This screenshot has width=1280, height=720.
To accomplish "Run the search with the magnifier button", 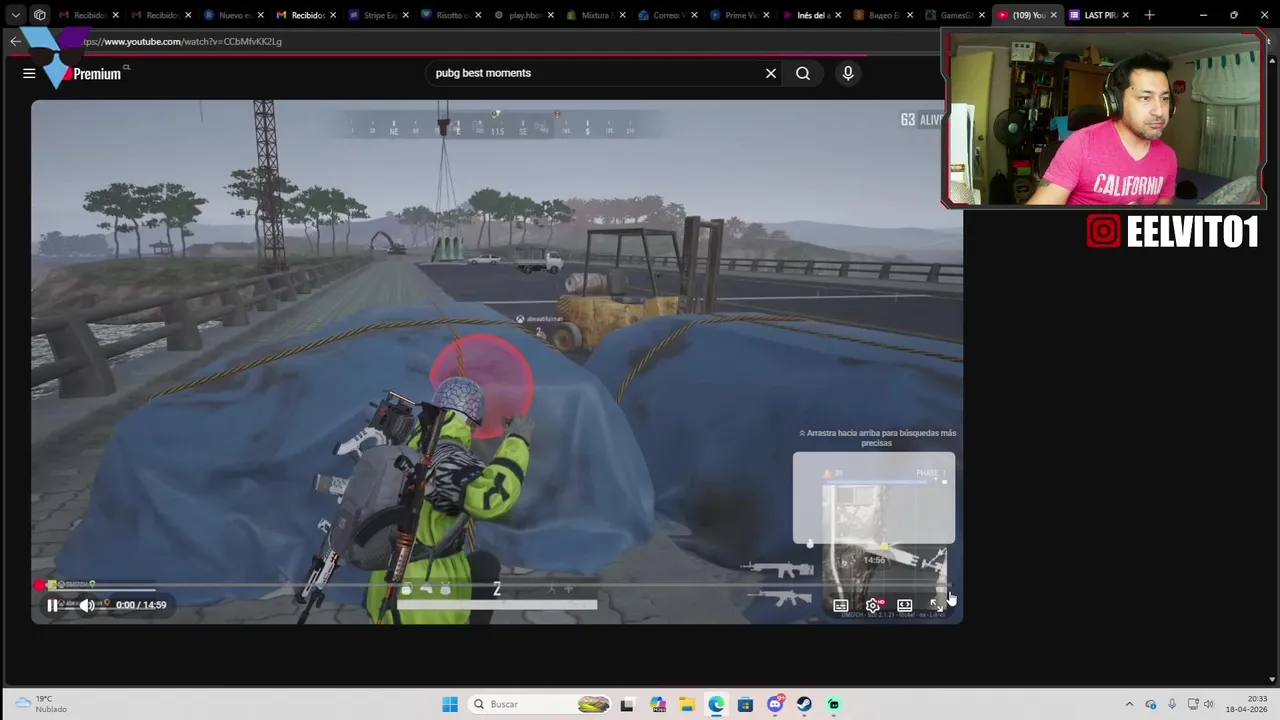I will coord(803,73).
